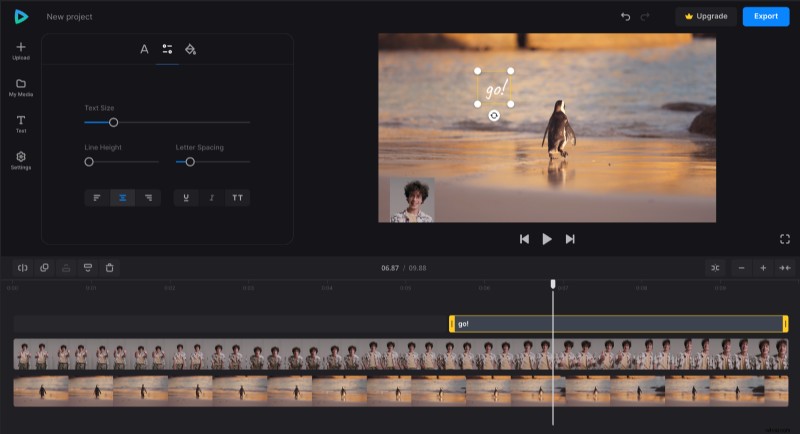800x434 pixels.
Task: Zoom out the timeline
Action: pyautogui.click(x=741, y=268)
